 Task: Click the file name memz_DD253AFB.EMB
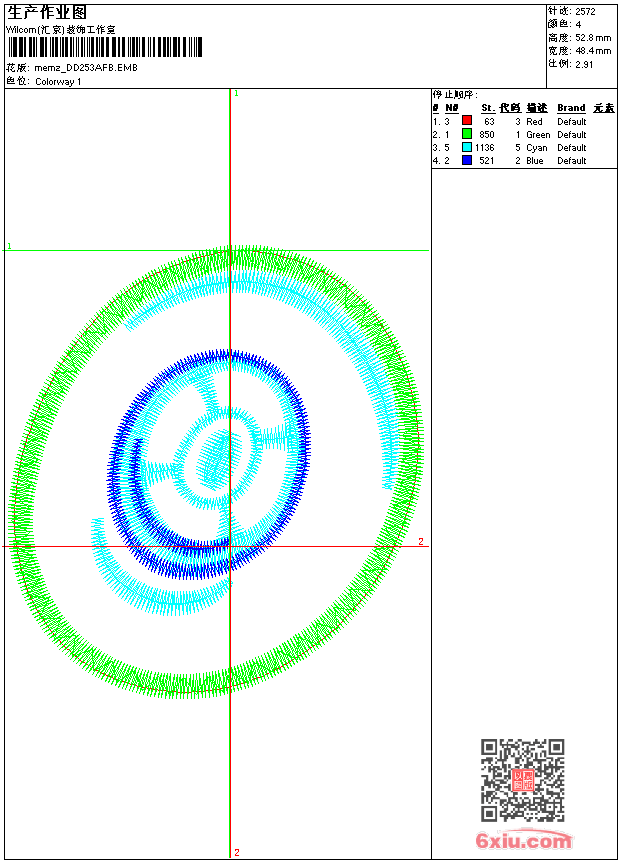(x=86, y=68)
